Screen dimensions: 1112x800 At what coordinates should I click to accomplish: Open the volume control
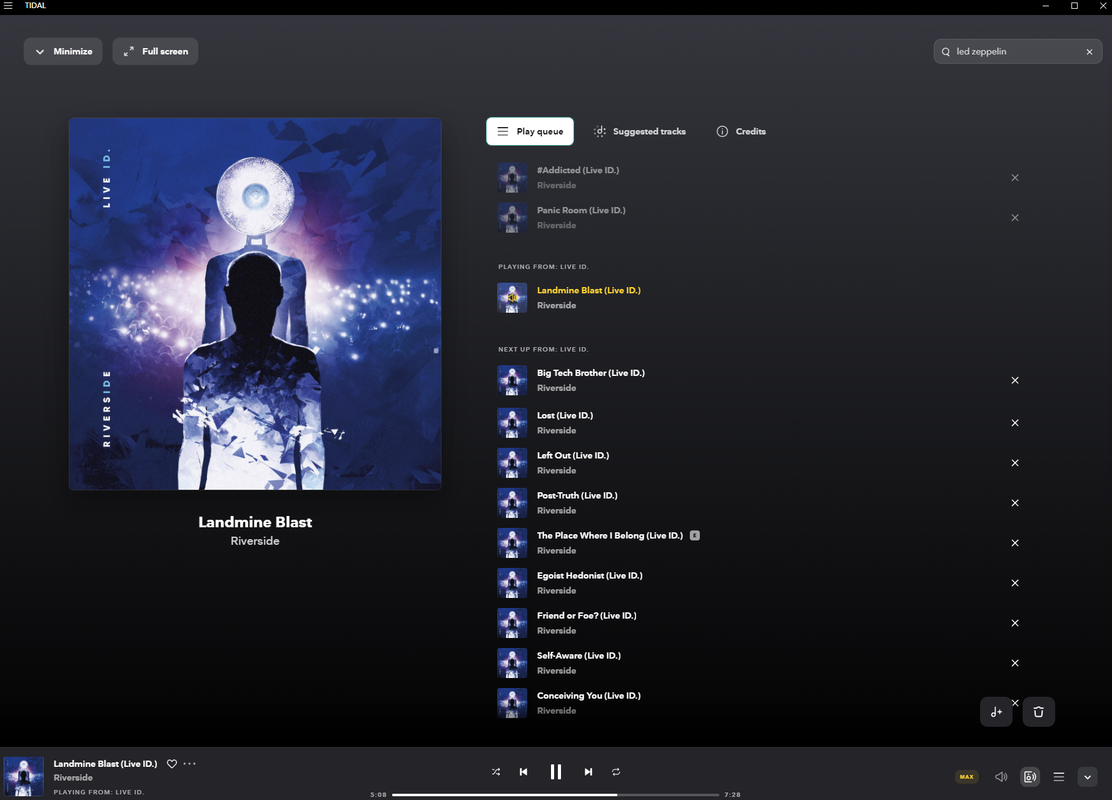point(1001,777)
